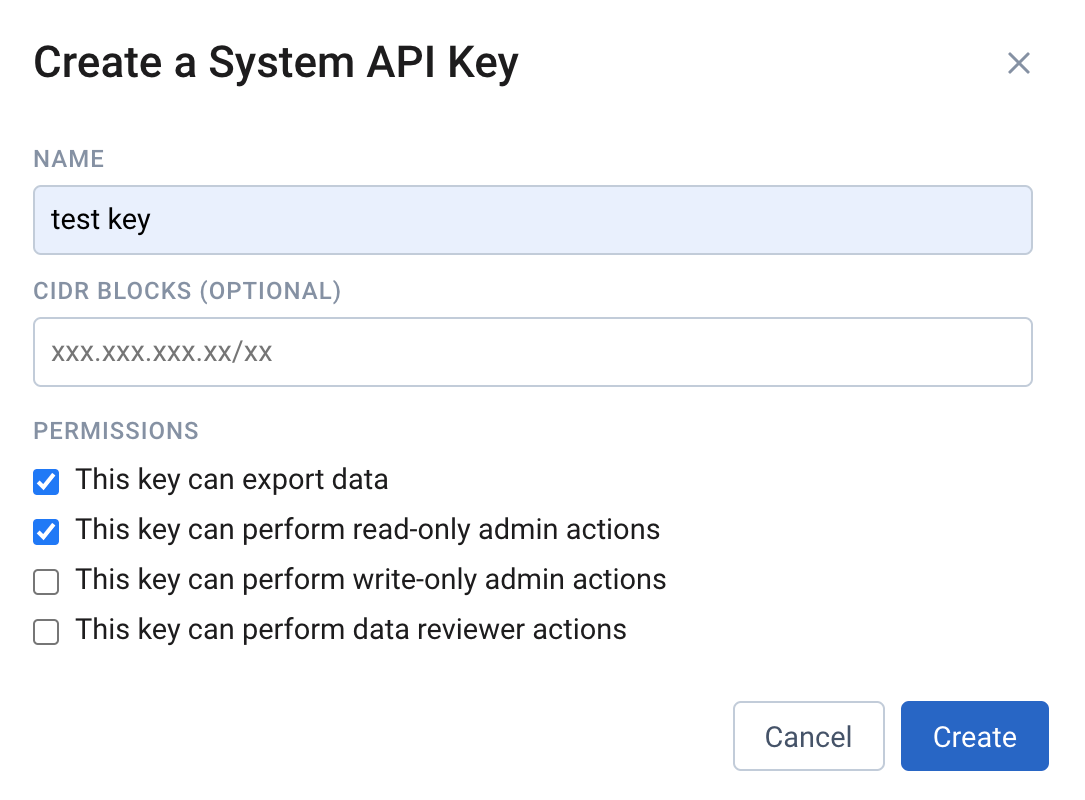Click the CIDR BLOCKS (OPTIONAL) label

187,291
